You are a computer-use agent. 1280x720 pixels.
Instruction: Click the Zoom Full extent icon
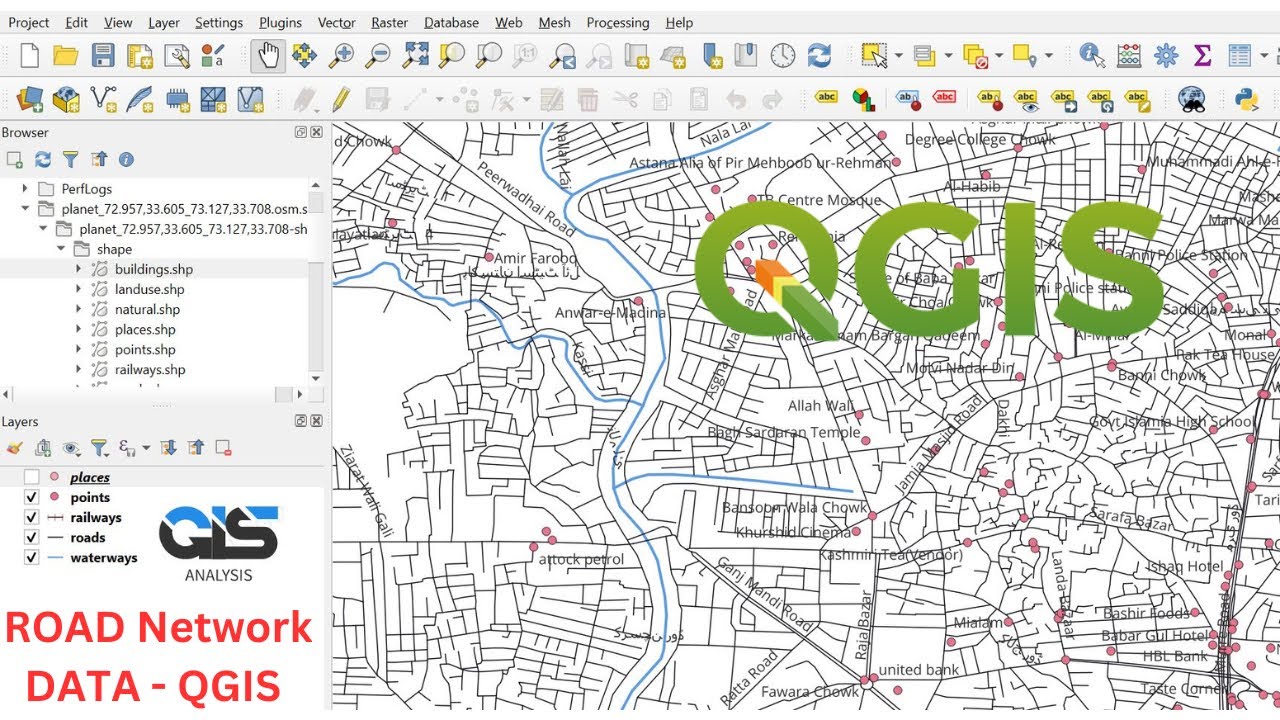pyautogui.click(x=415, y=55)
